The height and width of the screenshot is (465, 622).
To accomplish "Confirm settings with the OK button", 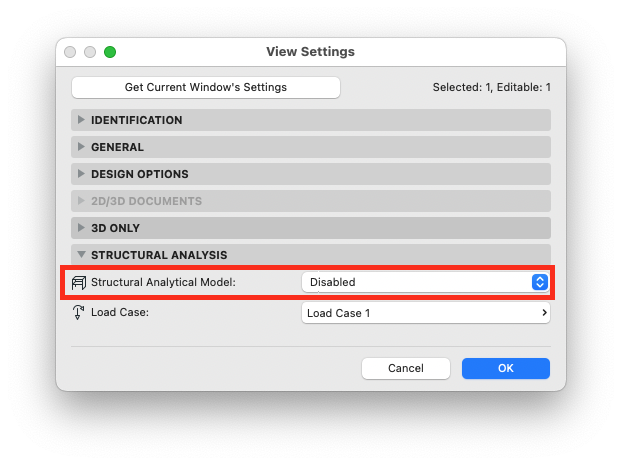I will tap(506, 368).
